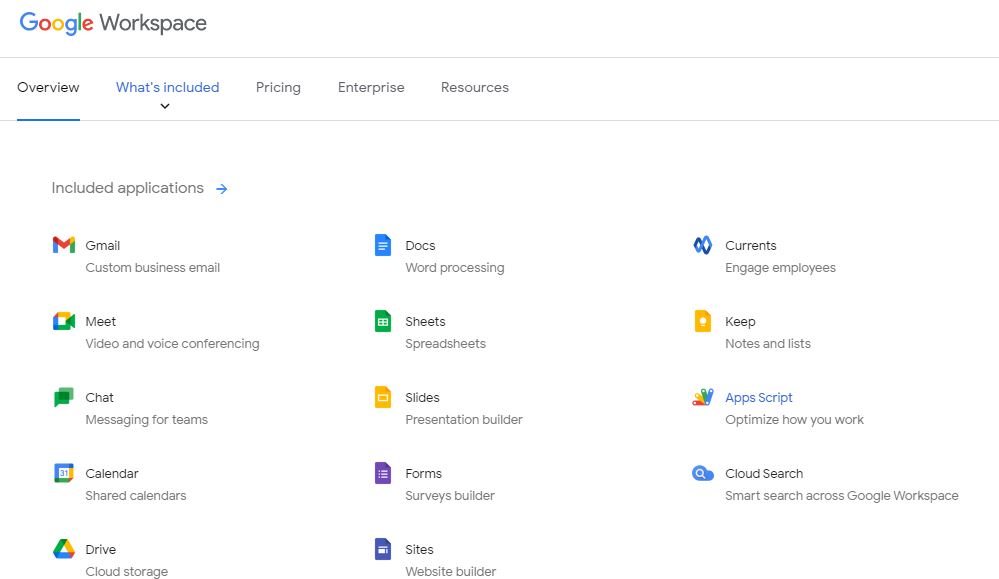The height and width of the screenshot is (579, 999).
Task: Expand the What's included dropdown chevron
Action: coord(165,106)
